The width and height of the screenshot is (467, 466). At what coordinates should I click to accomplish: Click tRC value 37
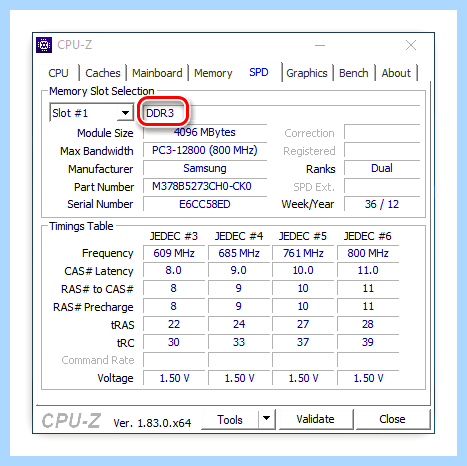click(303, 342)
